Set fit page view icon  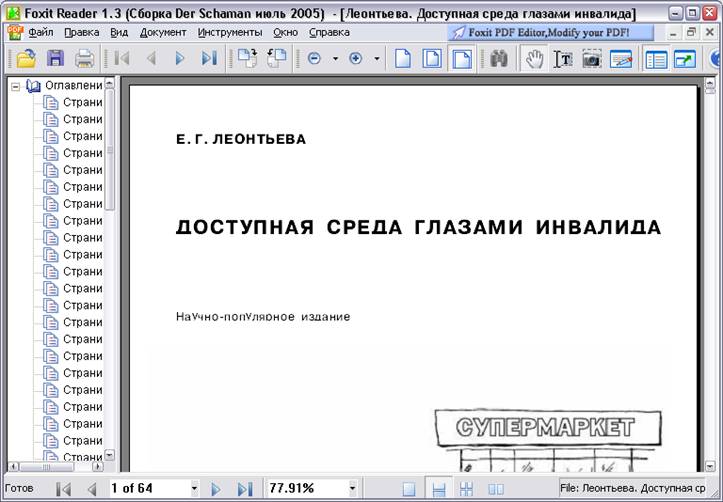point(432,59)
